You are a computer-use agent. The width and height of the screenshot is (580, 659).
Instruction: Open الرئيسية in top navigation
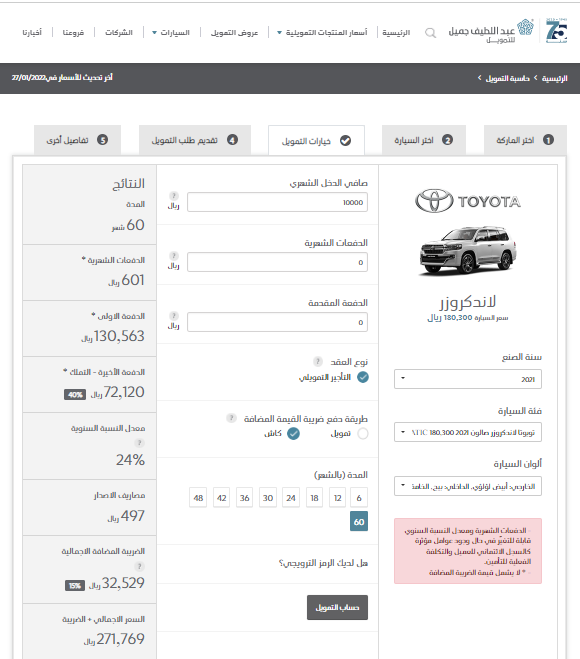pos(396,32)
